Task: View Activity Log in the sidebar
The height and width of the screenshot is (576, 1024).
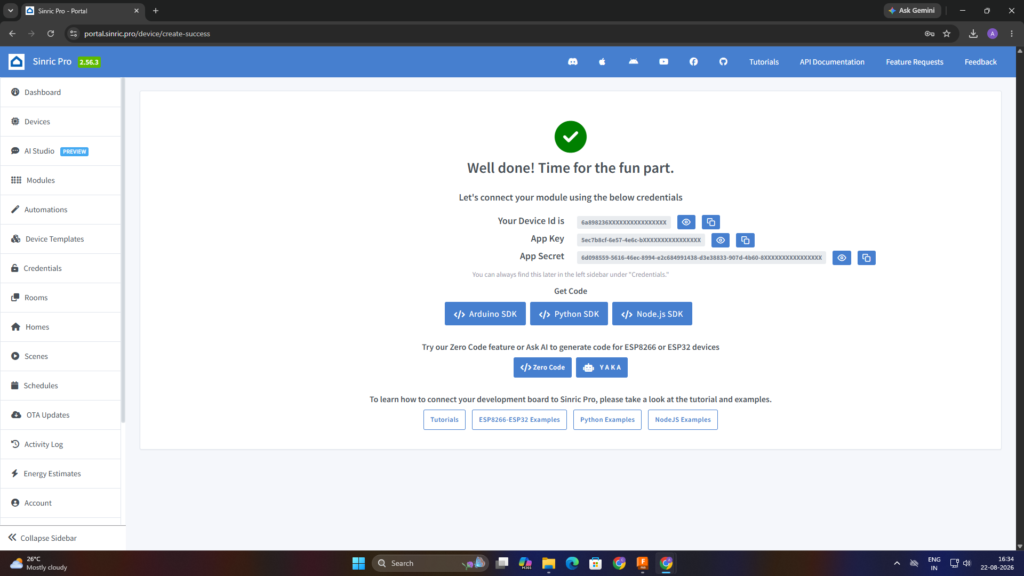Action: click(x=61, y=445)
